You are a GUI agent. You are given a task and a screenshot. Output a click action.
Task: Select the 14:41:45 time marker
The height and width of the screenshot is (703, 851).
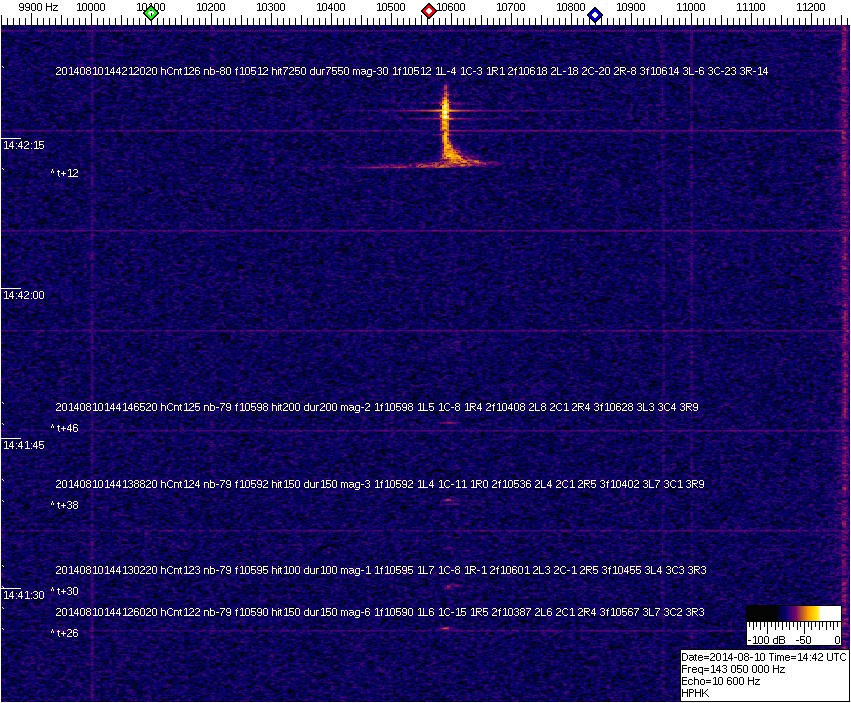tap(23, 445)
